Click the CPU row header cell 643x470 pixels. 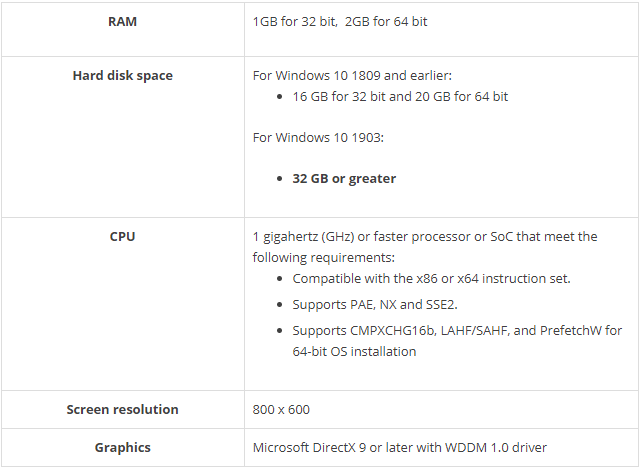click(122, 237)
